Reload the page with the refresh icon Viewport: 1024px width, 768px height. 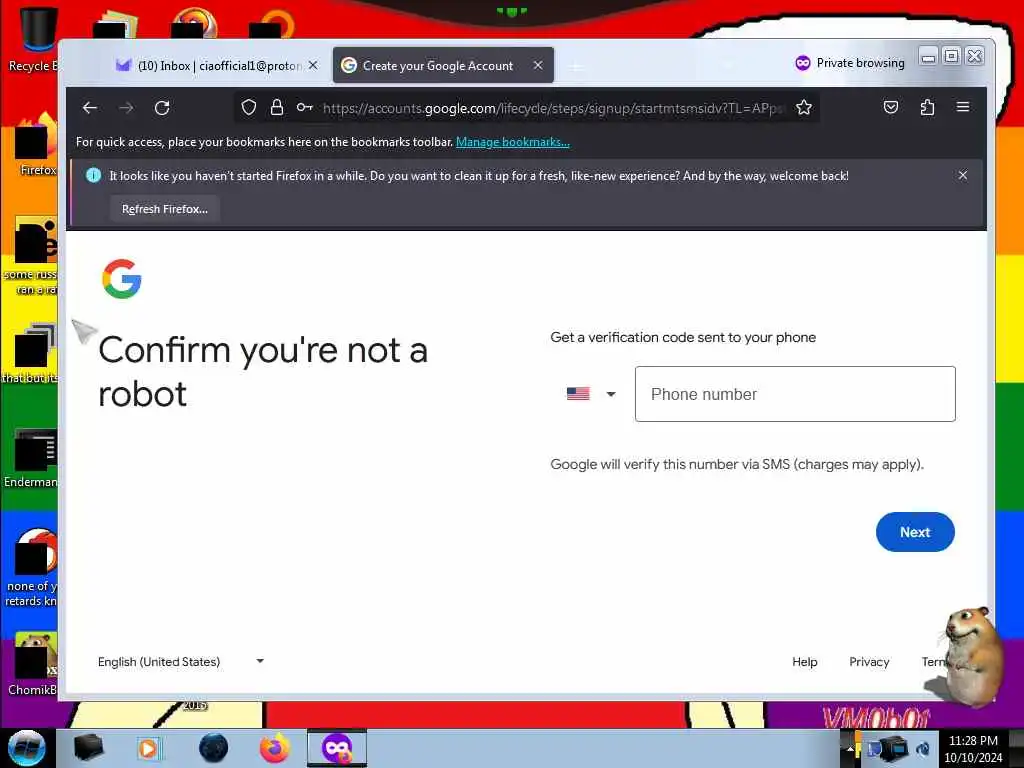point(162,108)
